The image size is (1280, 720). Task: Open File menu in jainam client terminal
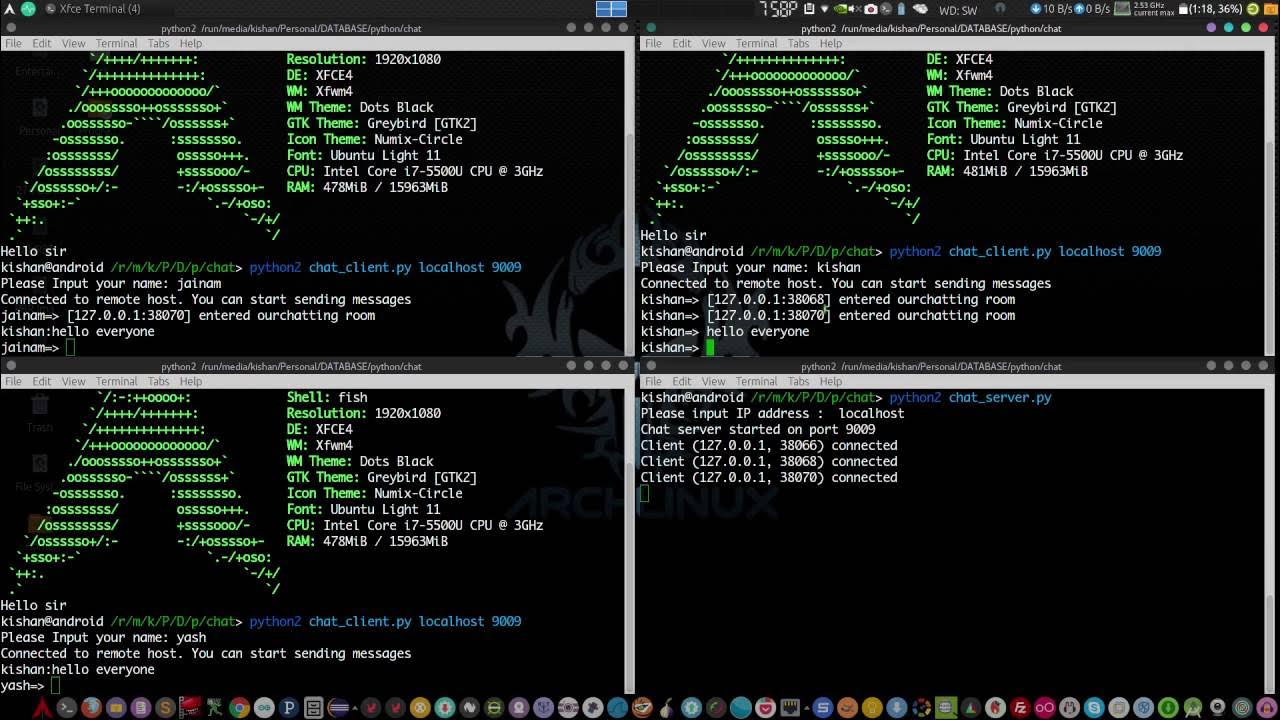click(x=13, y=44)
